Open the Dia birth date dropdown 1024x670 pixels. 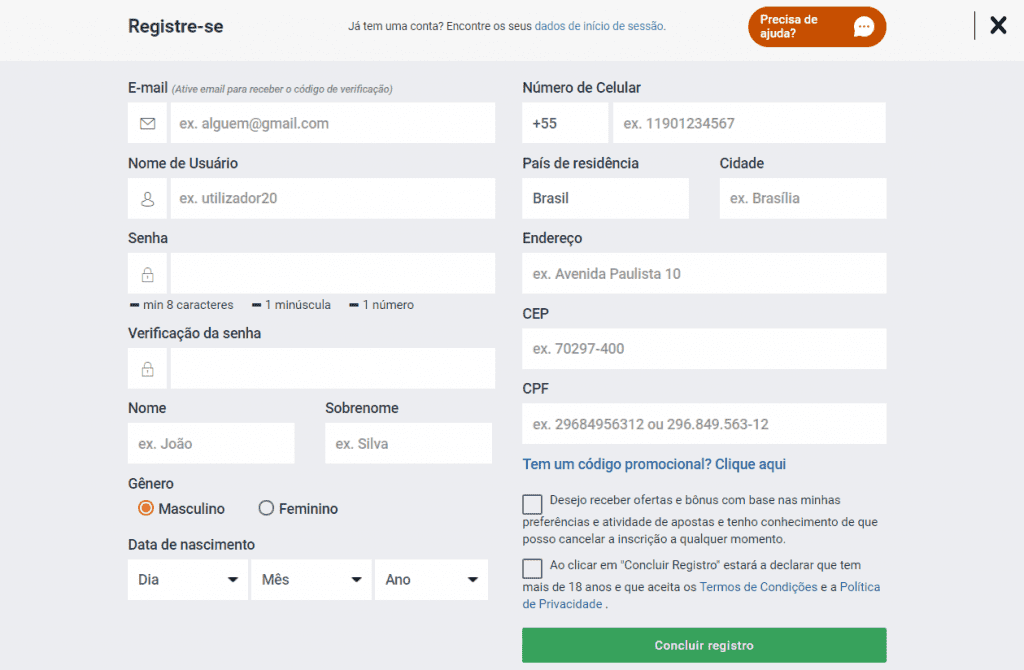coord(188,579)
